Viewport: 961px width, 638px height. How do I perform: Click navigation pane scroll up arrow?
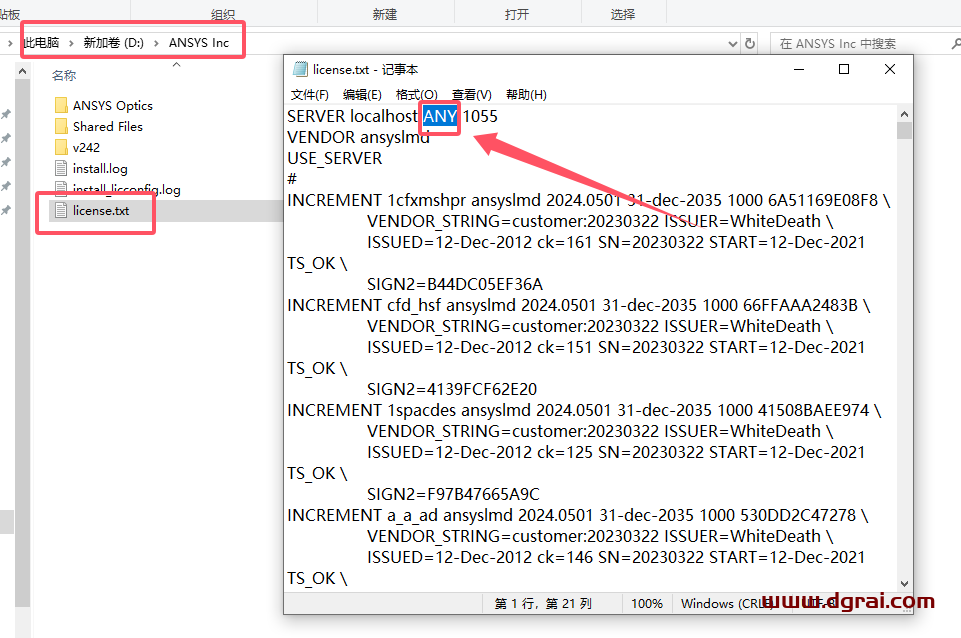[x=22, y=72]
